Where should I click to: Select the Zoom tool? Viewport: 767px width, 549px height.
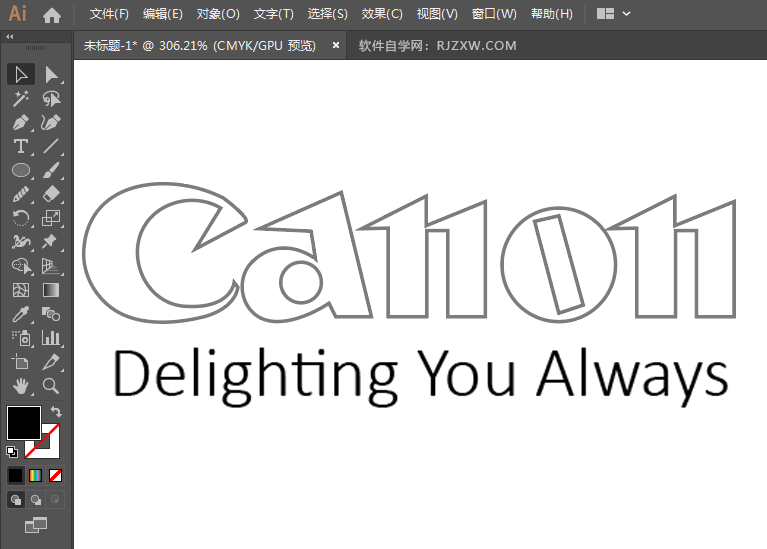[x=51, y=386]
